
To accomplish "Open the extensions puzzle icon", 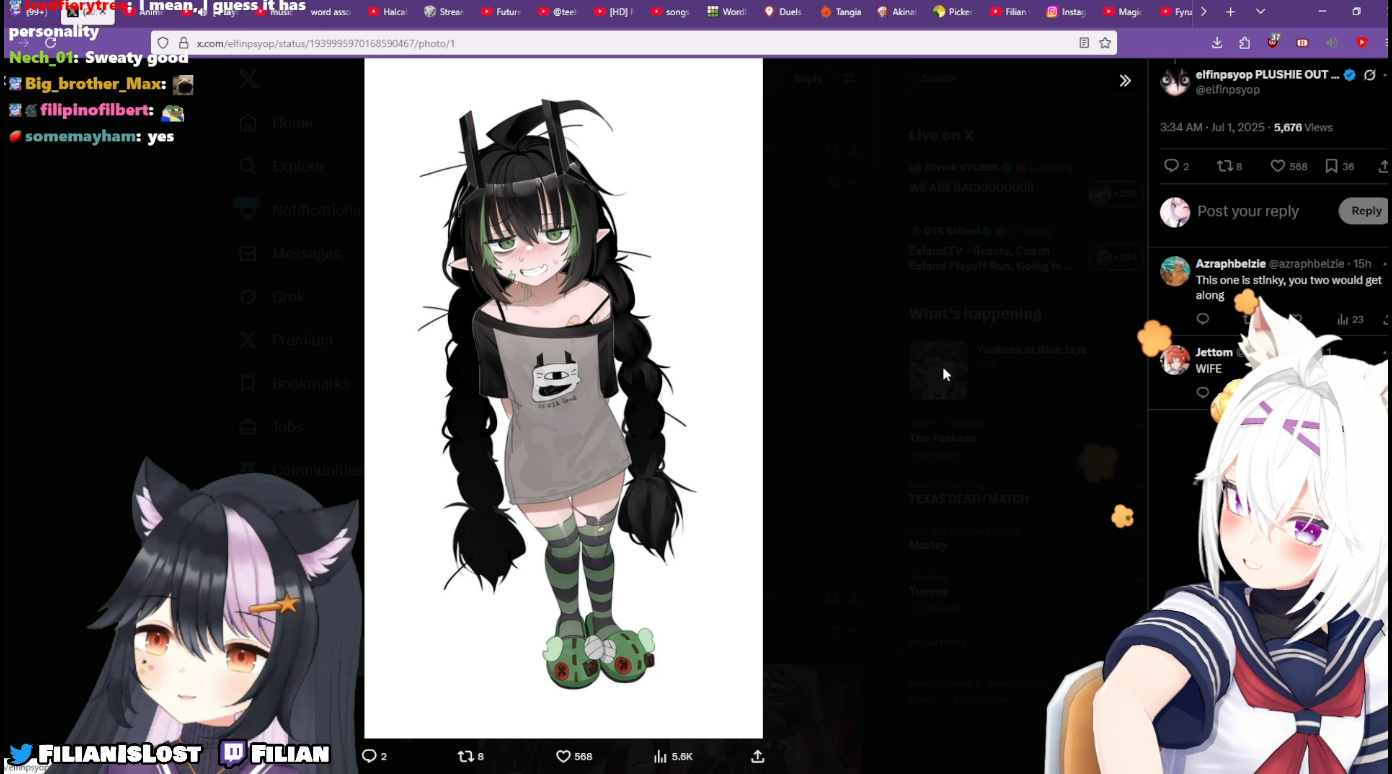I will pyautogui.click(x=1245, y=43).
